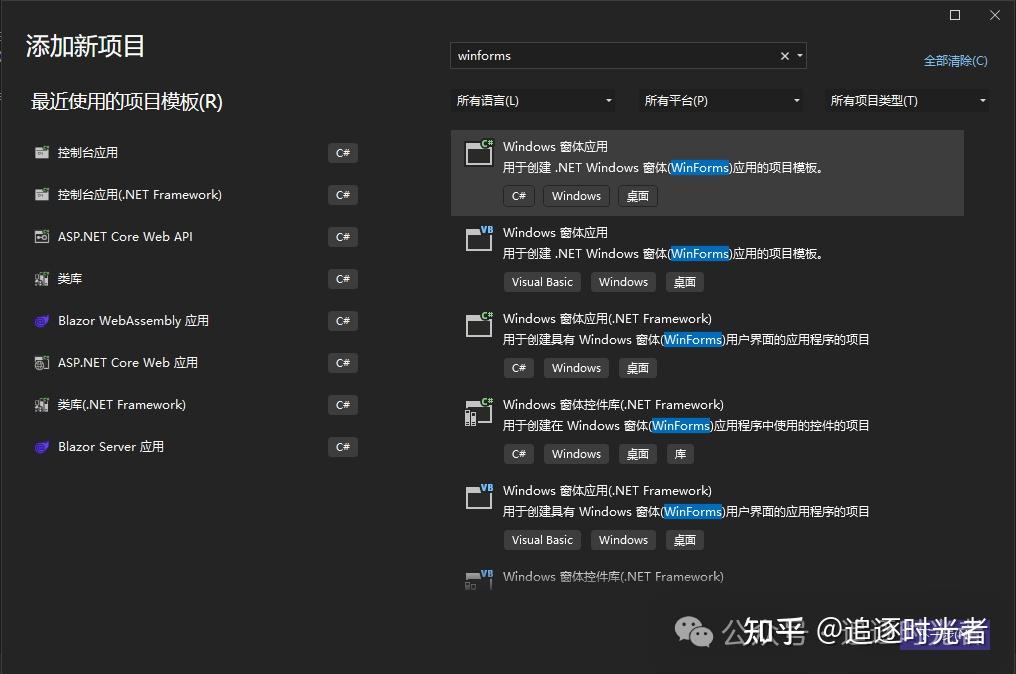Image resolution: width=1016 pixels, height=674 pixels.
Task: Click the 类库(.NET Framework) template icon
Action: pos(40,405)
